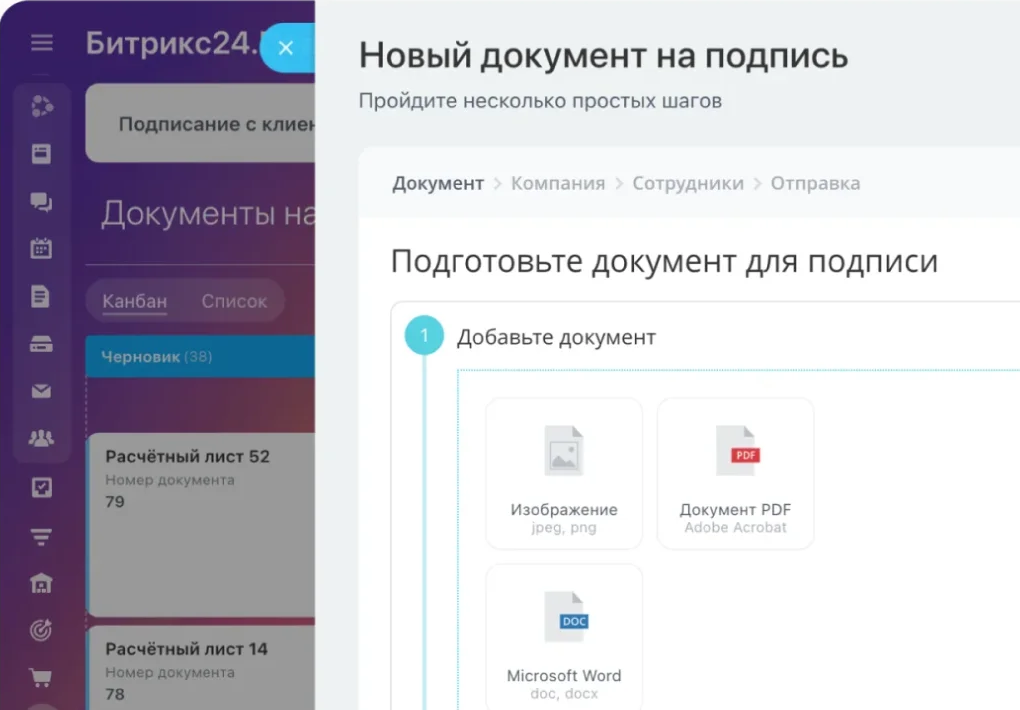Image resolution: width=1020 pixels, height=710 pixels.
Task: Open the online store cart icon
Action: coord(41,677)
